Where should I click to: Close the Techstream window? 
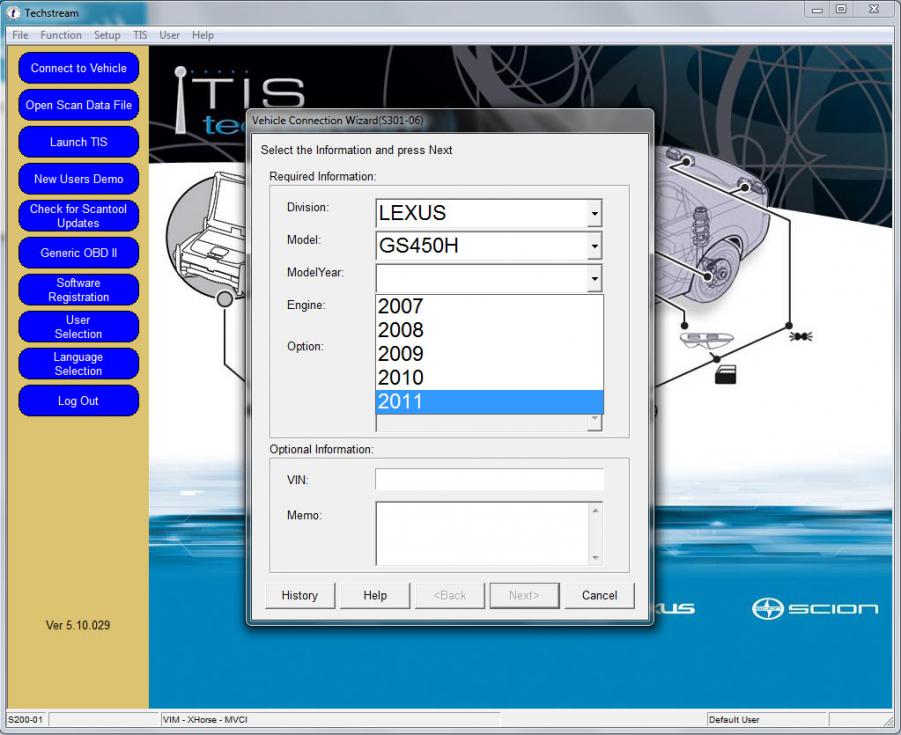pos(874,10)
